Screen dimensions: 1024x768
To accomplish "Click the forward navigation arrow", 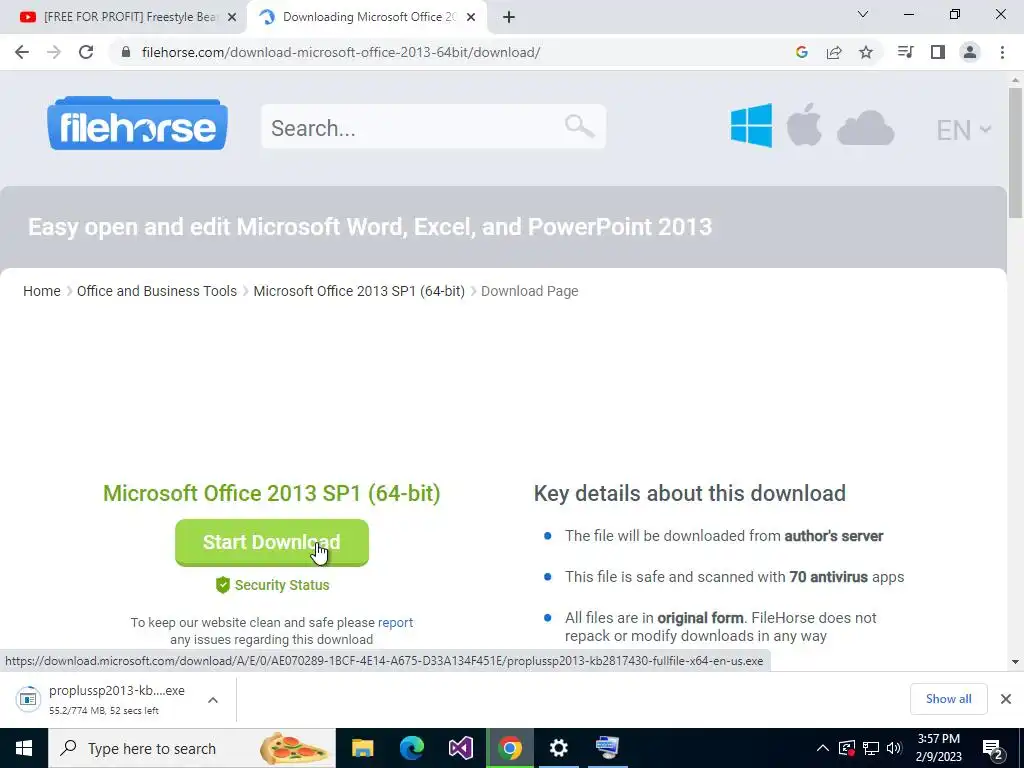I will tap(54, 52).
